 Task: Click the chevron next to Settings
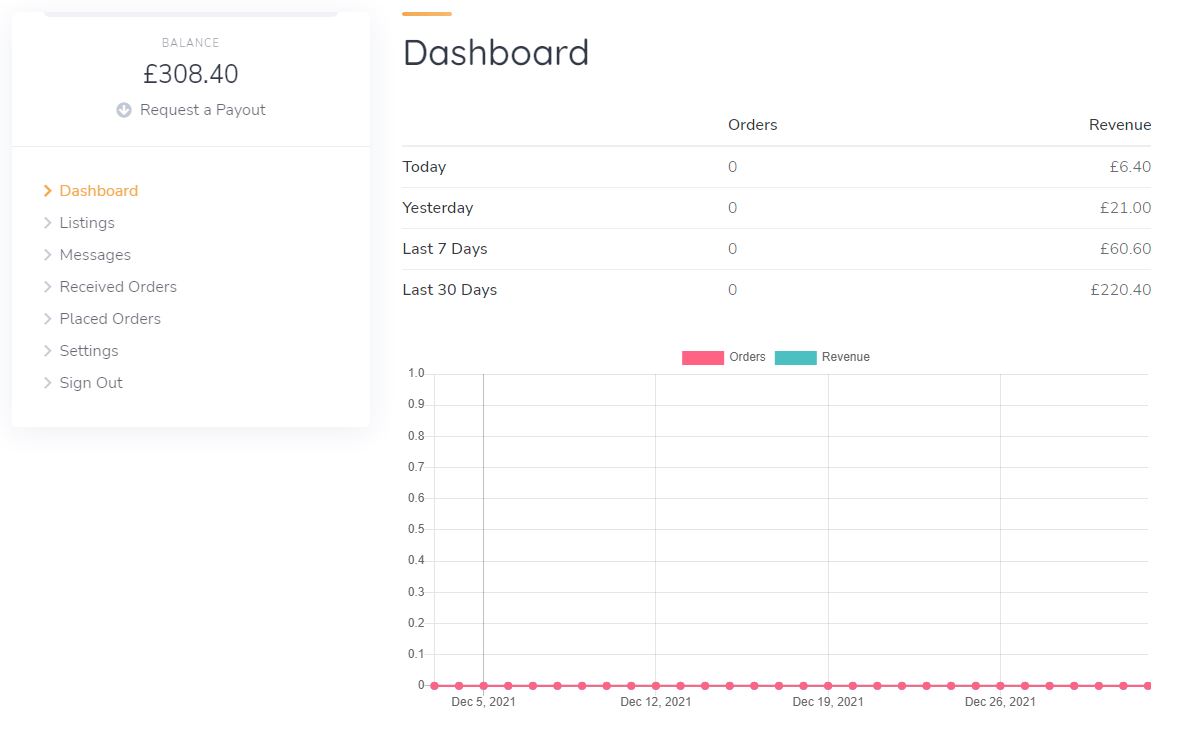click(47, 350)
